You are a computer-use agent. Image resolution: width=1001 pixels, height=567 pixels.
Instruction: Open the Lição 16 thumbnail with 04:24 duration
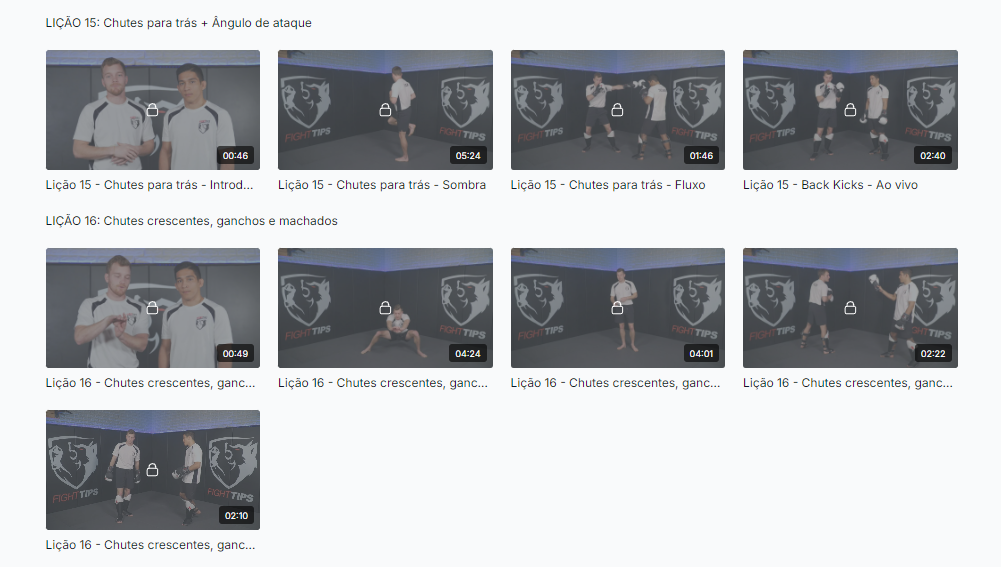click(385, 308)
